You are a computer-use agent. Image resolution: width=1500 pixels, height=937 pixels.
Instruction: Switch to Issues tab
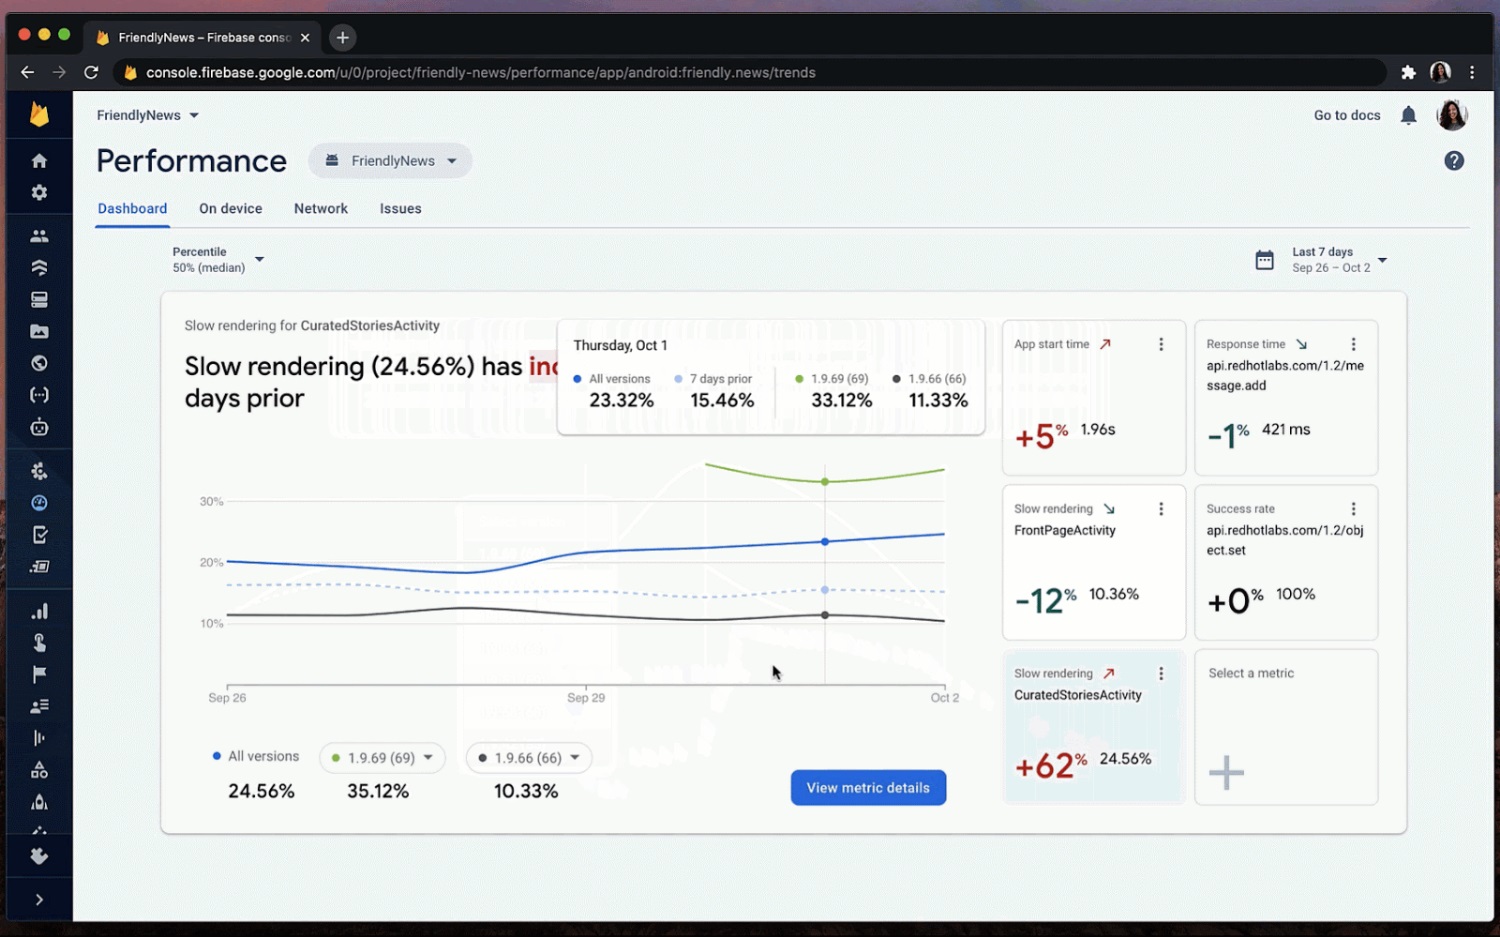(400, 208)
